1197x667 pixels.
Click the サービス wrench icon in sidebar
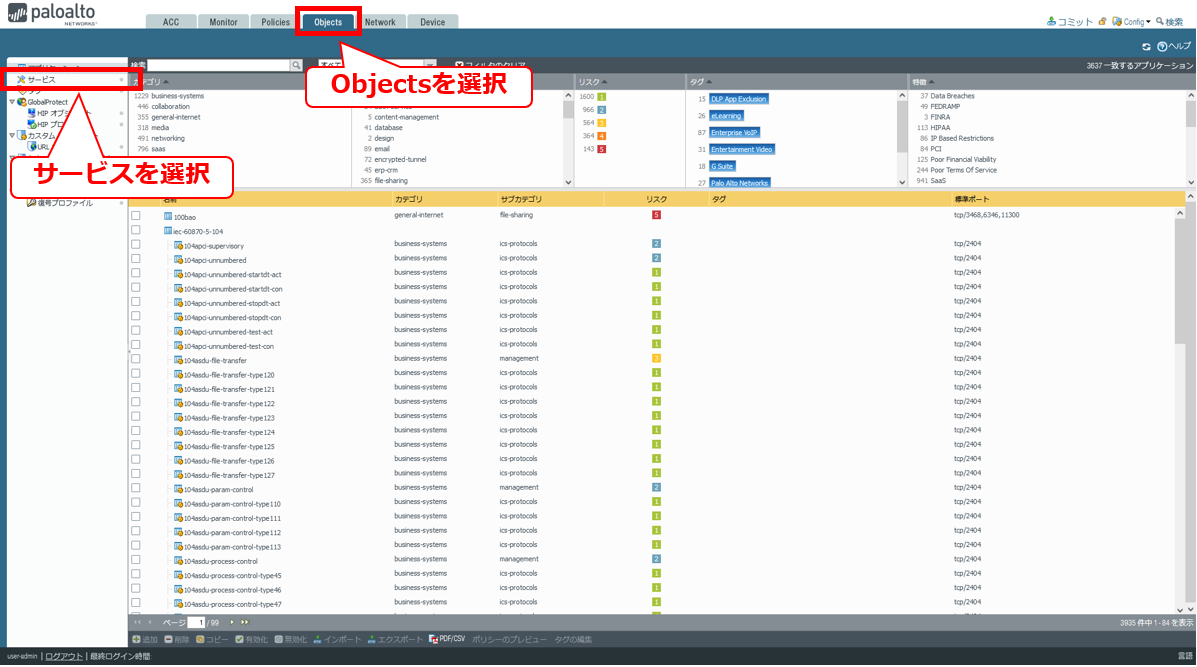21,79
